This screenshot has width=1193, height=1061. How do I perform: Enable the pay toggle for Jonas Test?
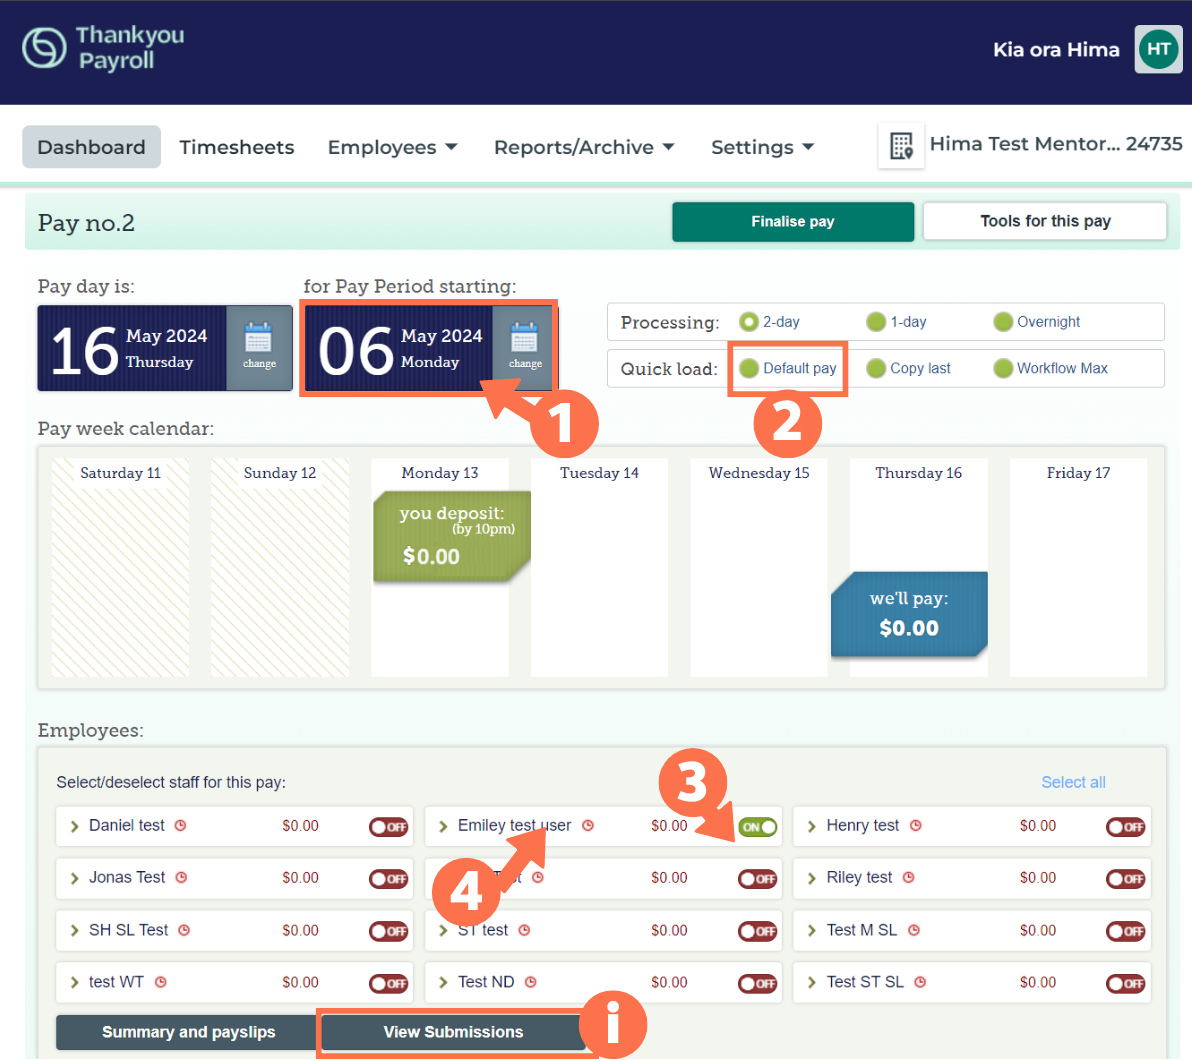388,879
